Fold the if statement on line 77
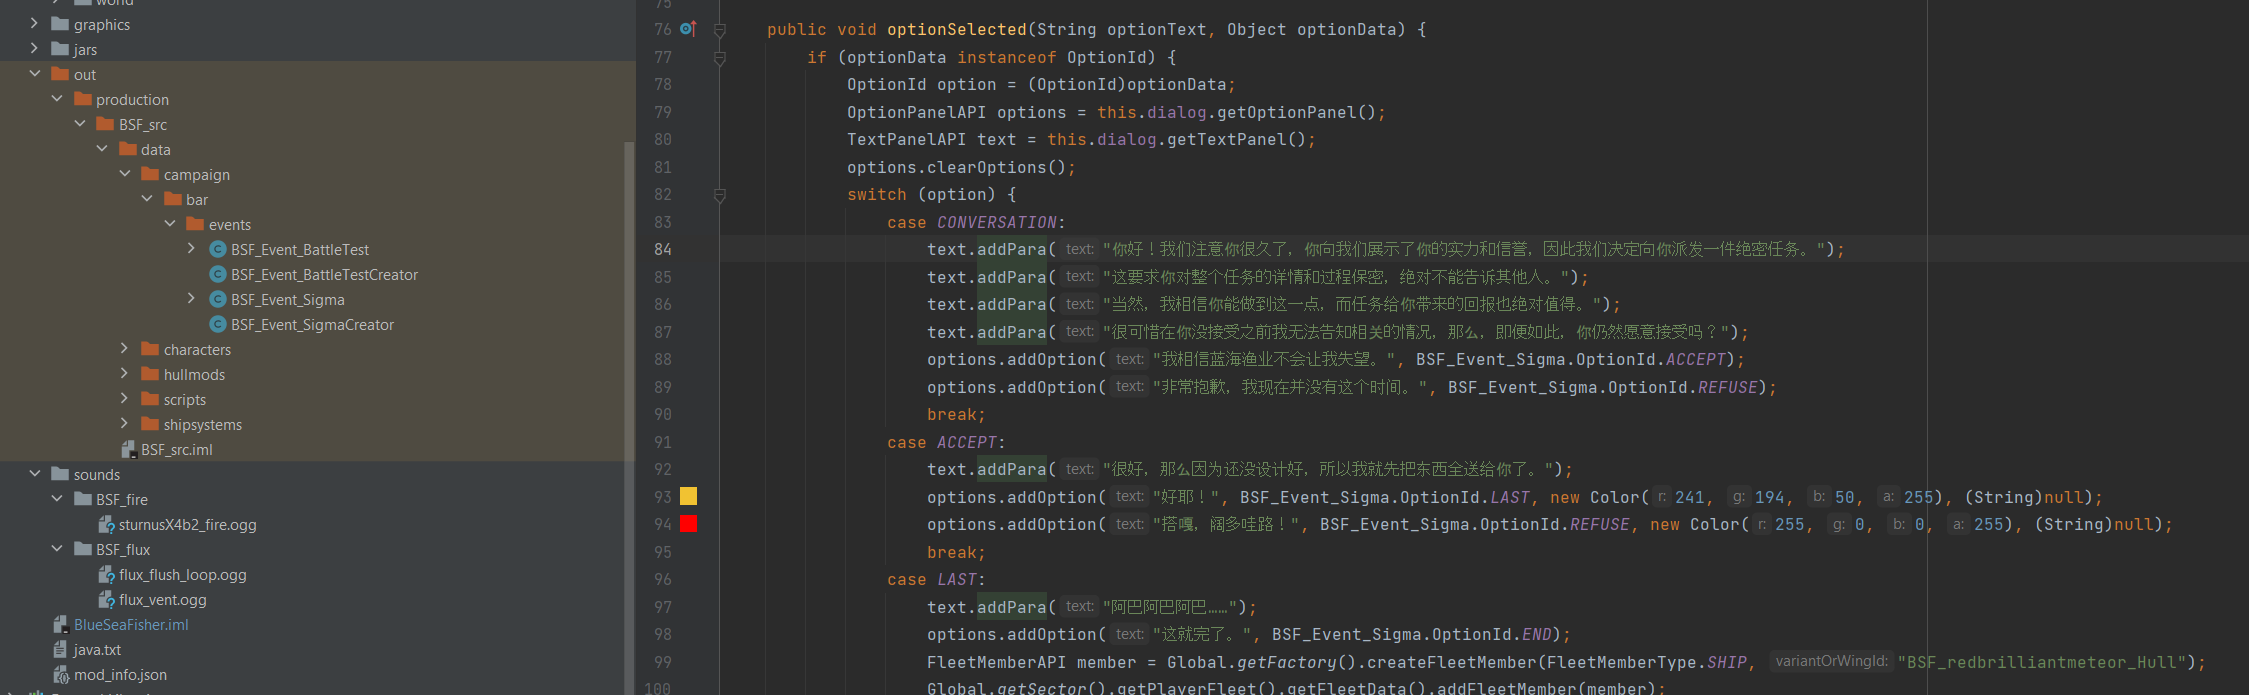 click(720, 59)
